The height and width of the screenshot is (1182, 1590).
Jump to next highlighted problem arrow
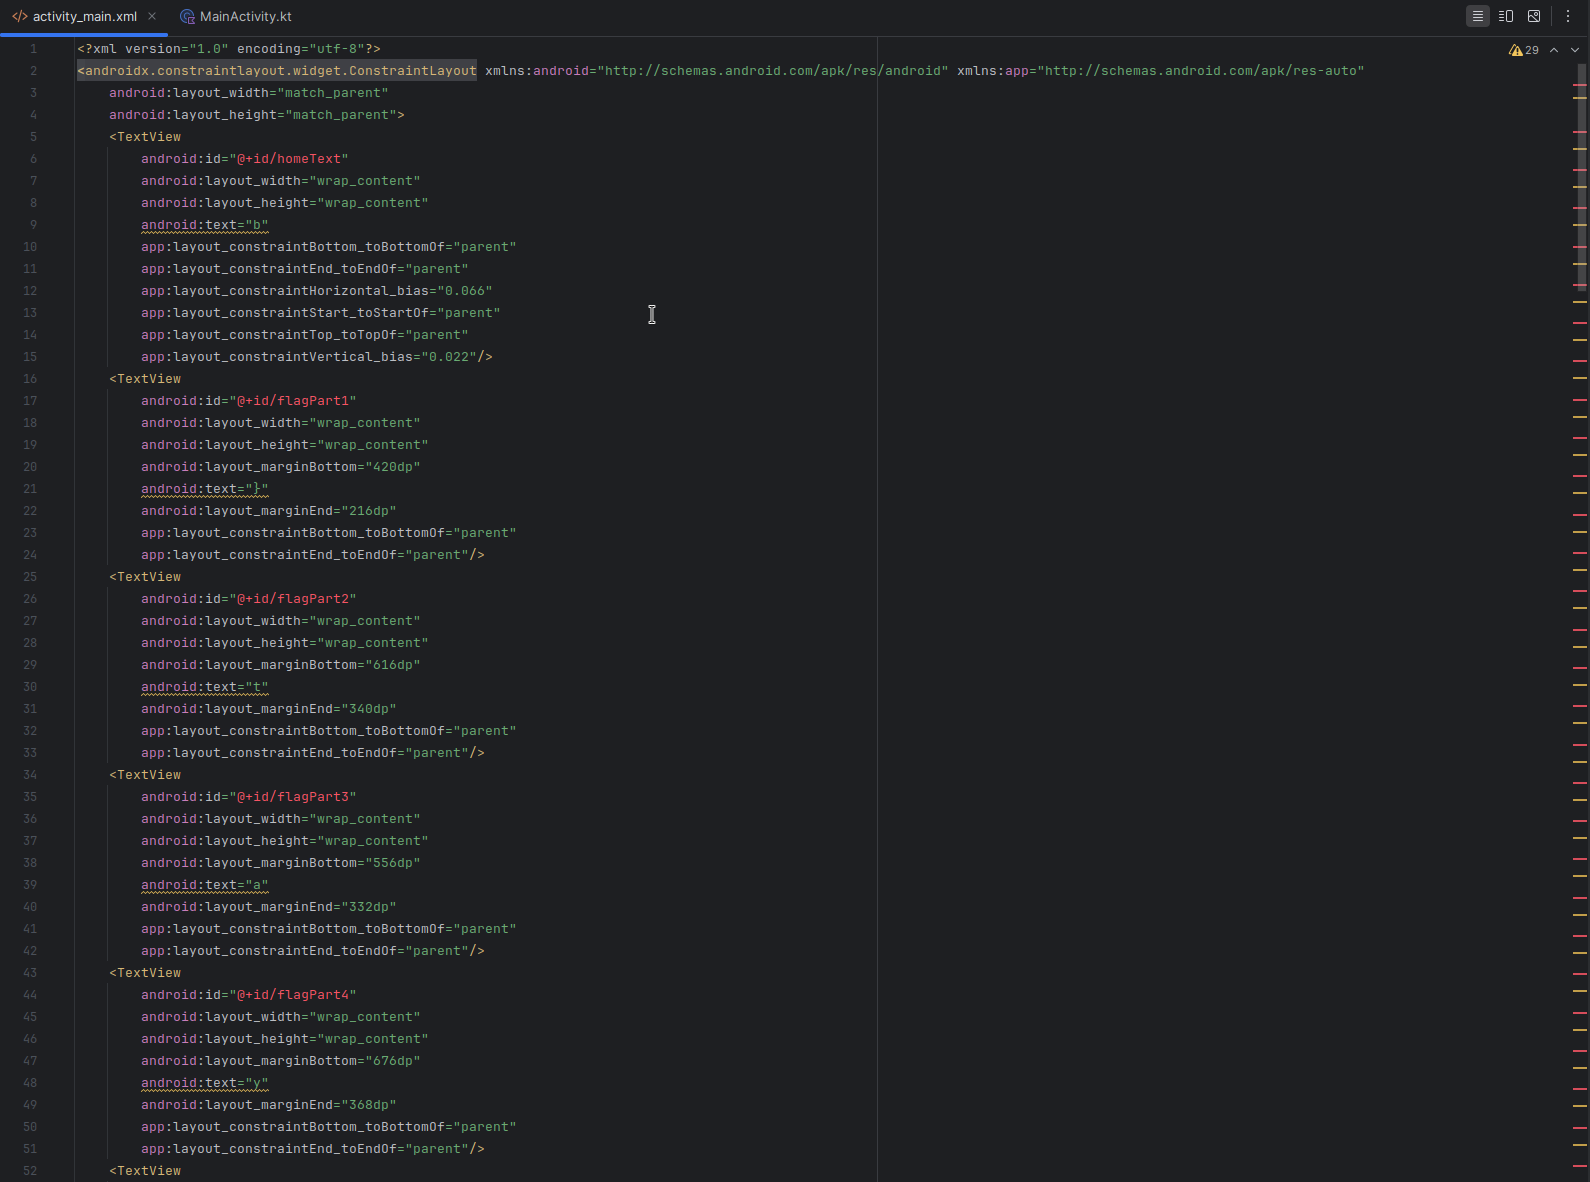coord(1575,50)
